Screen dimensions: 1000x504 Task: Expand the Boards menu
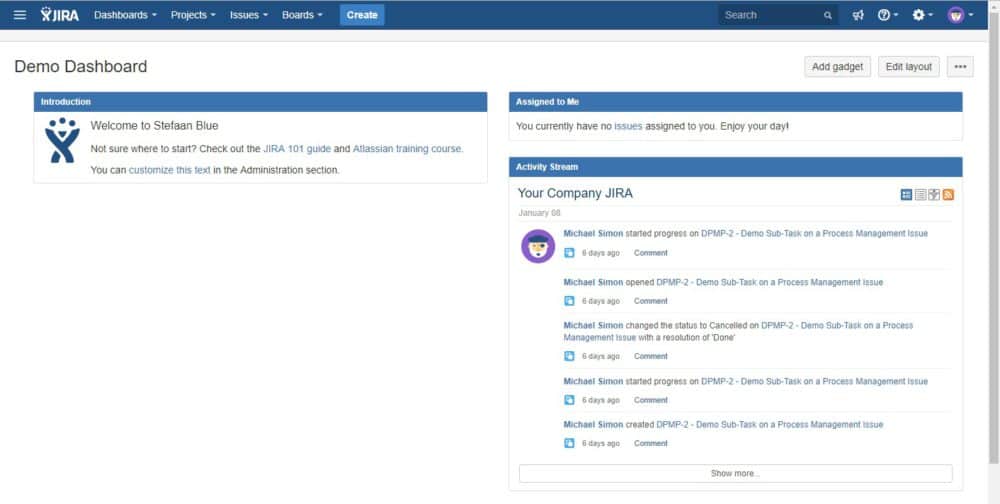tap(302, 15)
